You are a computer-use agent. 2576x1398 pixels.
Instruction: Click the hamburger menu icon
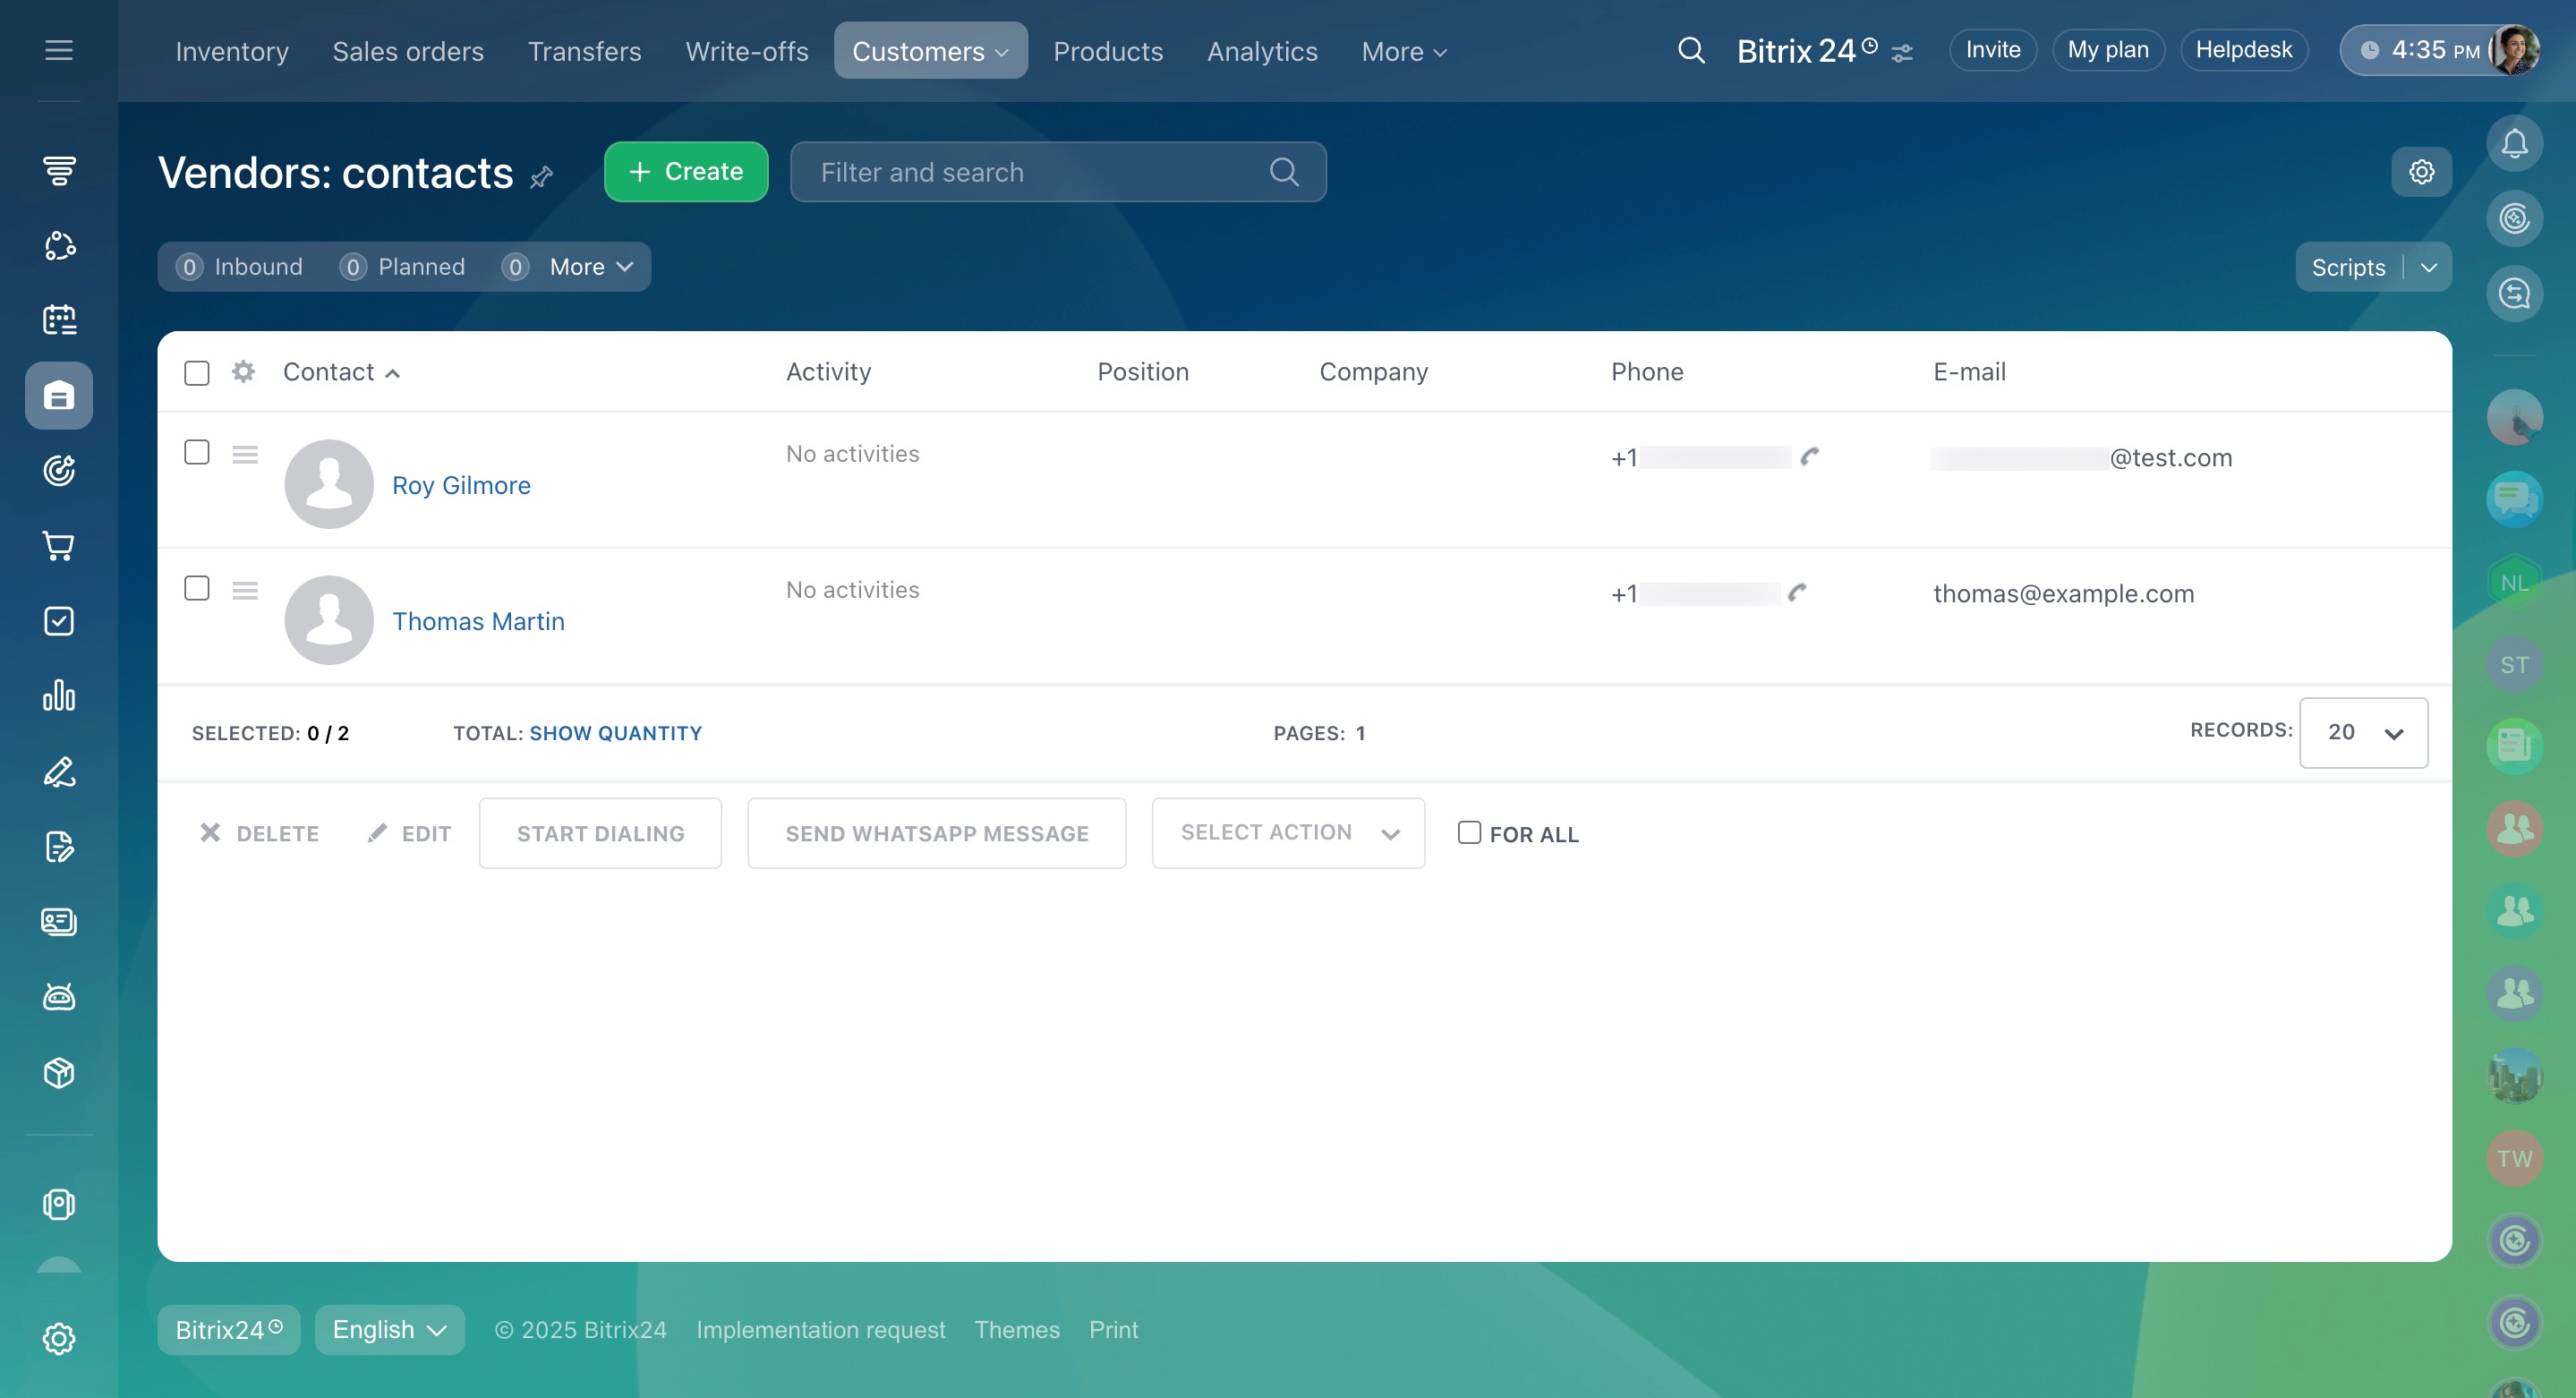click(x=59, y=50)
